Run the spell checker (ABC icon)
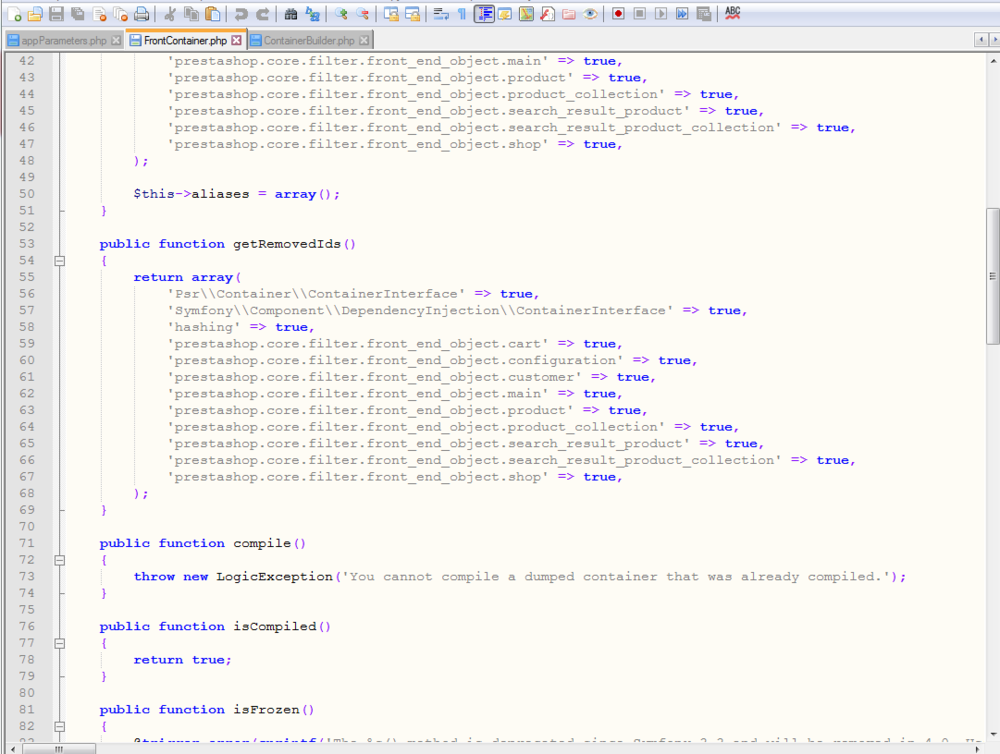1000x754 pixels. point(733,12)
